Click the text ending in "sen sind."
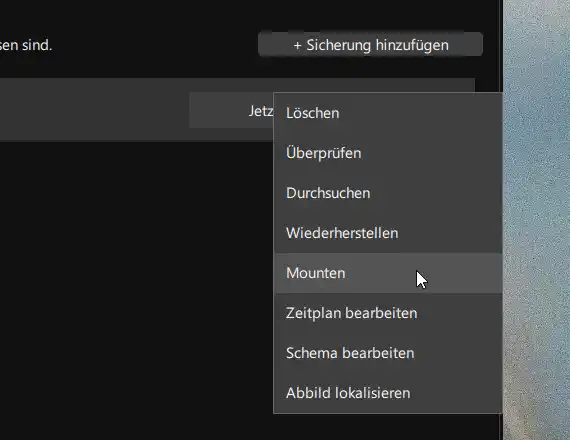 pos(26,45)
